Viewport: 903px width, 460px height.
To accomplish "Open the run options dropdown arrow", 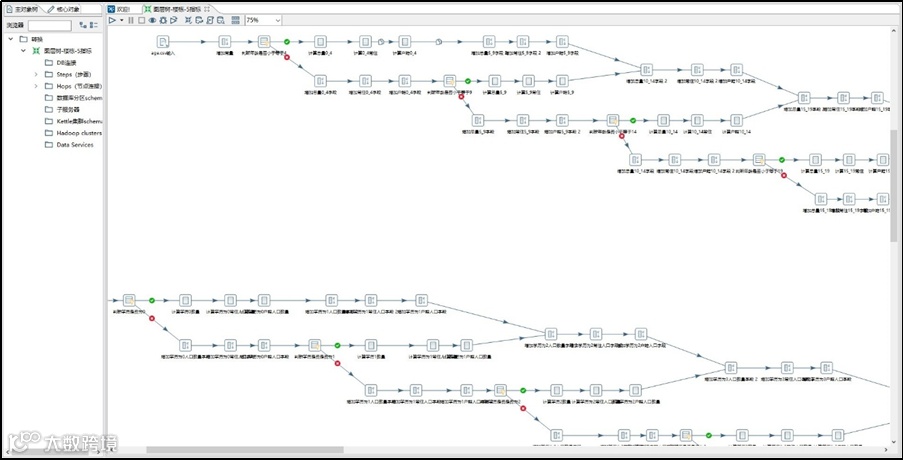I will pos(122,20).
